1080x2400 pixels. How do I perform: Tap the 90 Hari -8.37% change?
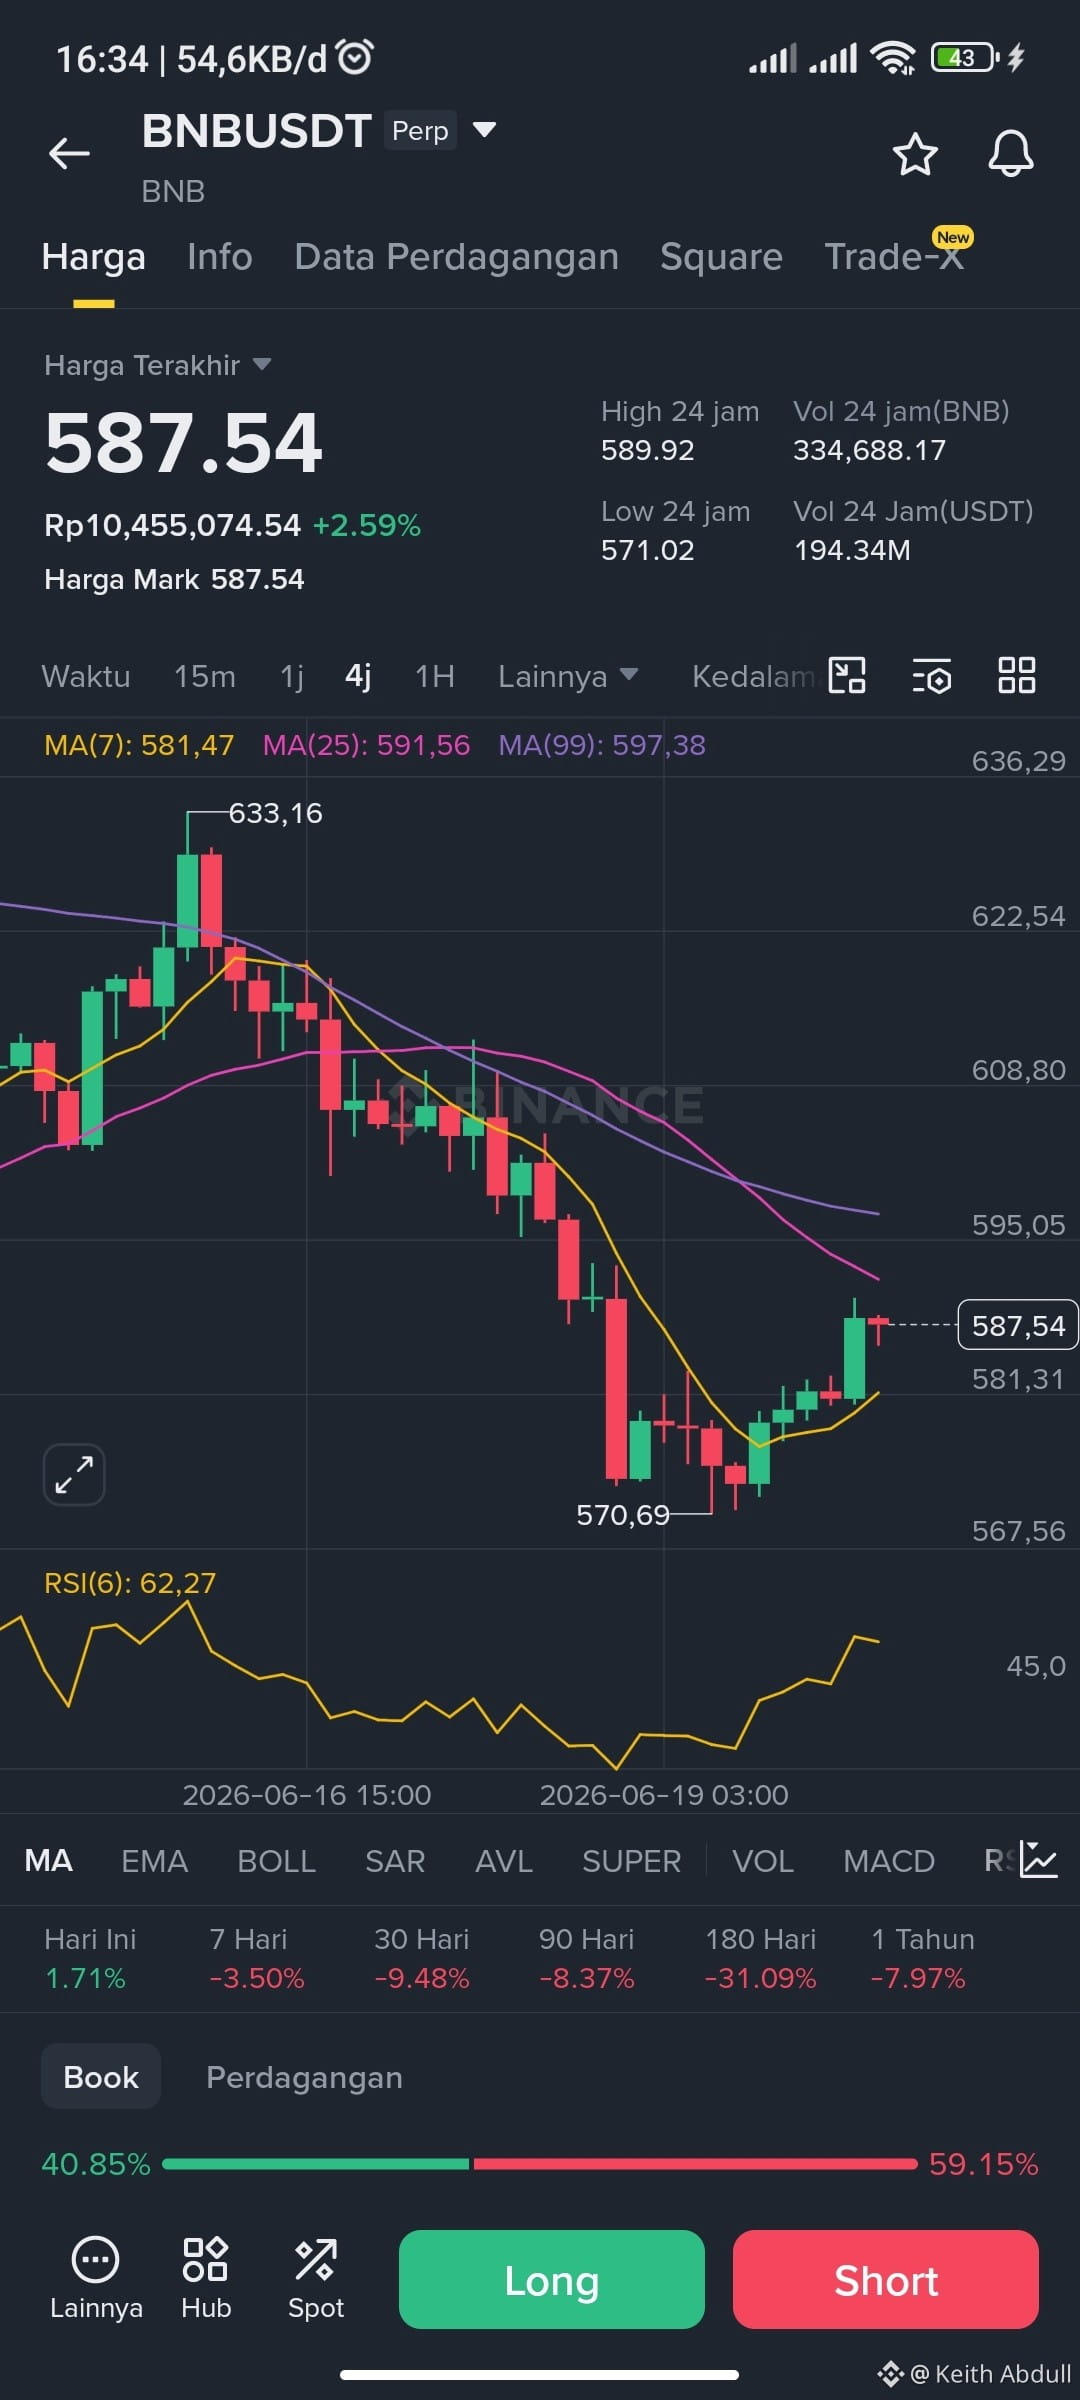(586, 1958)
